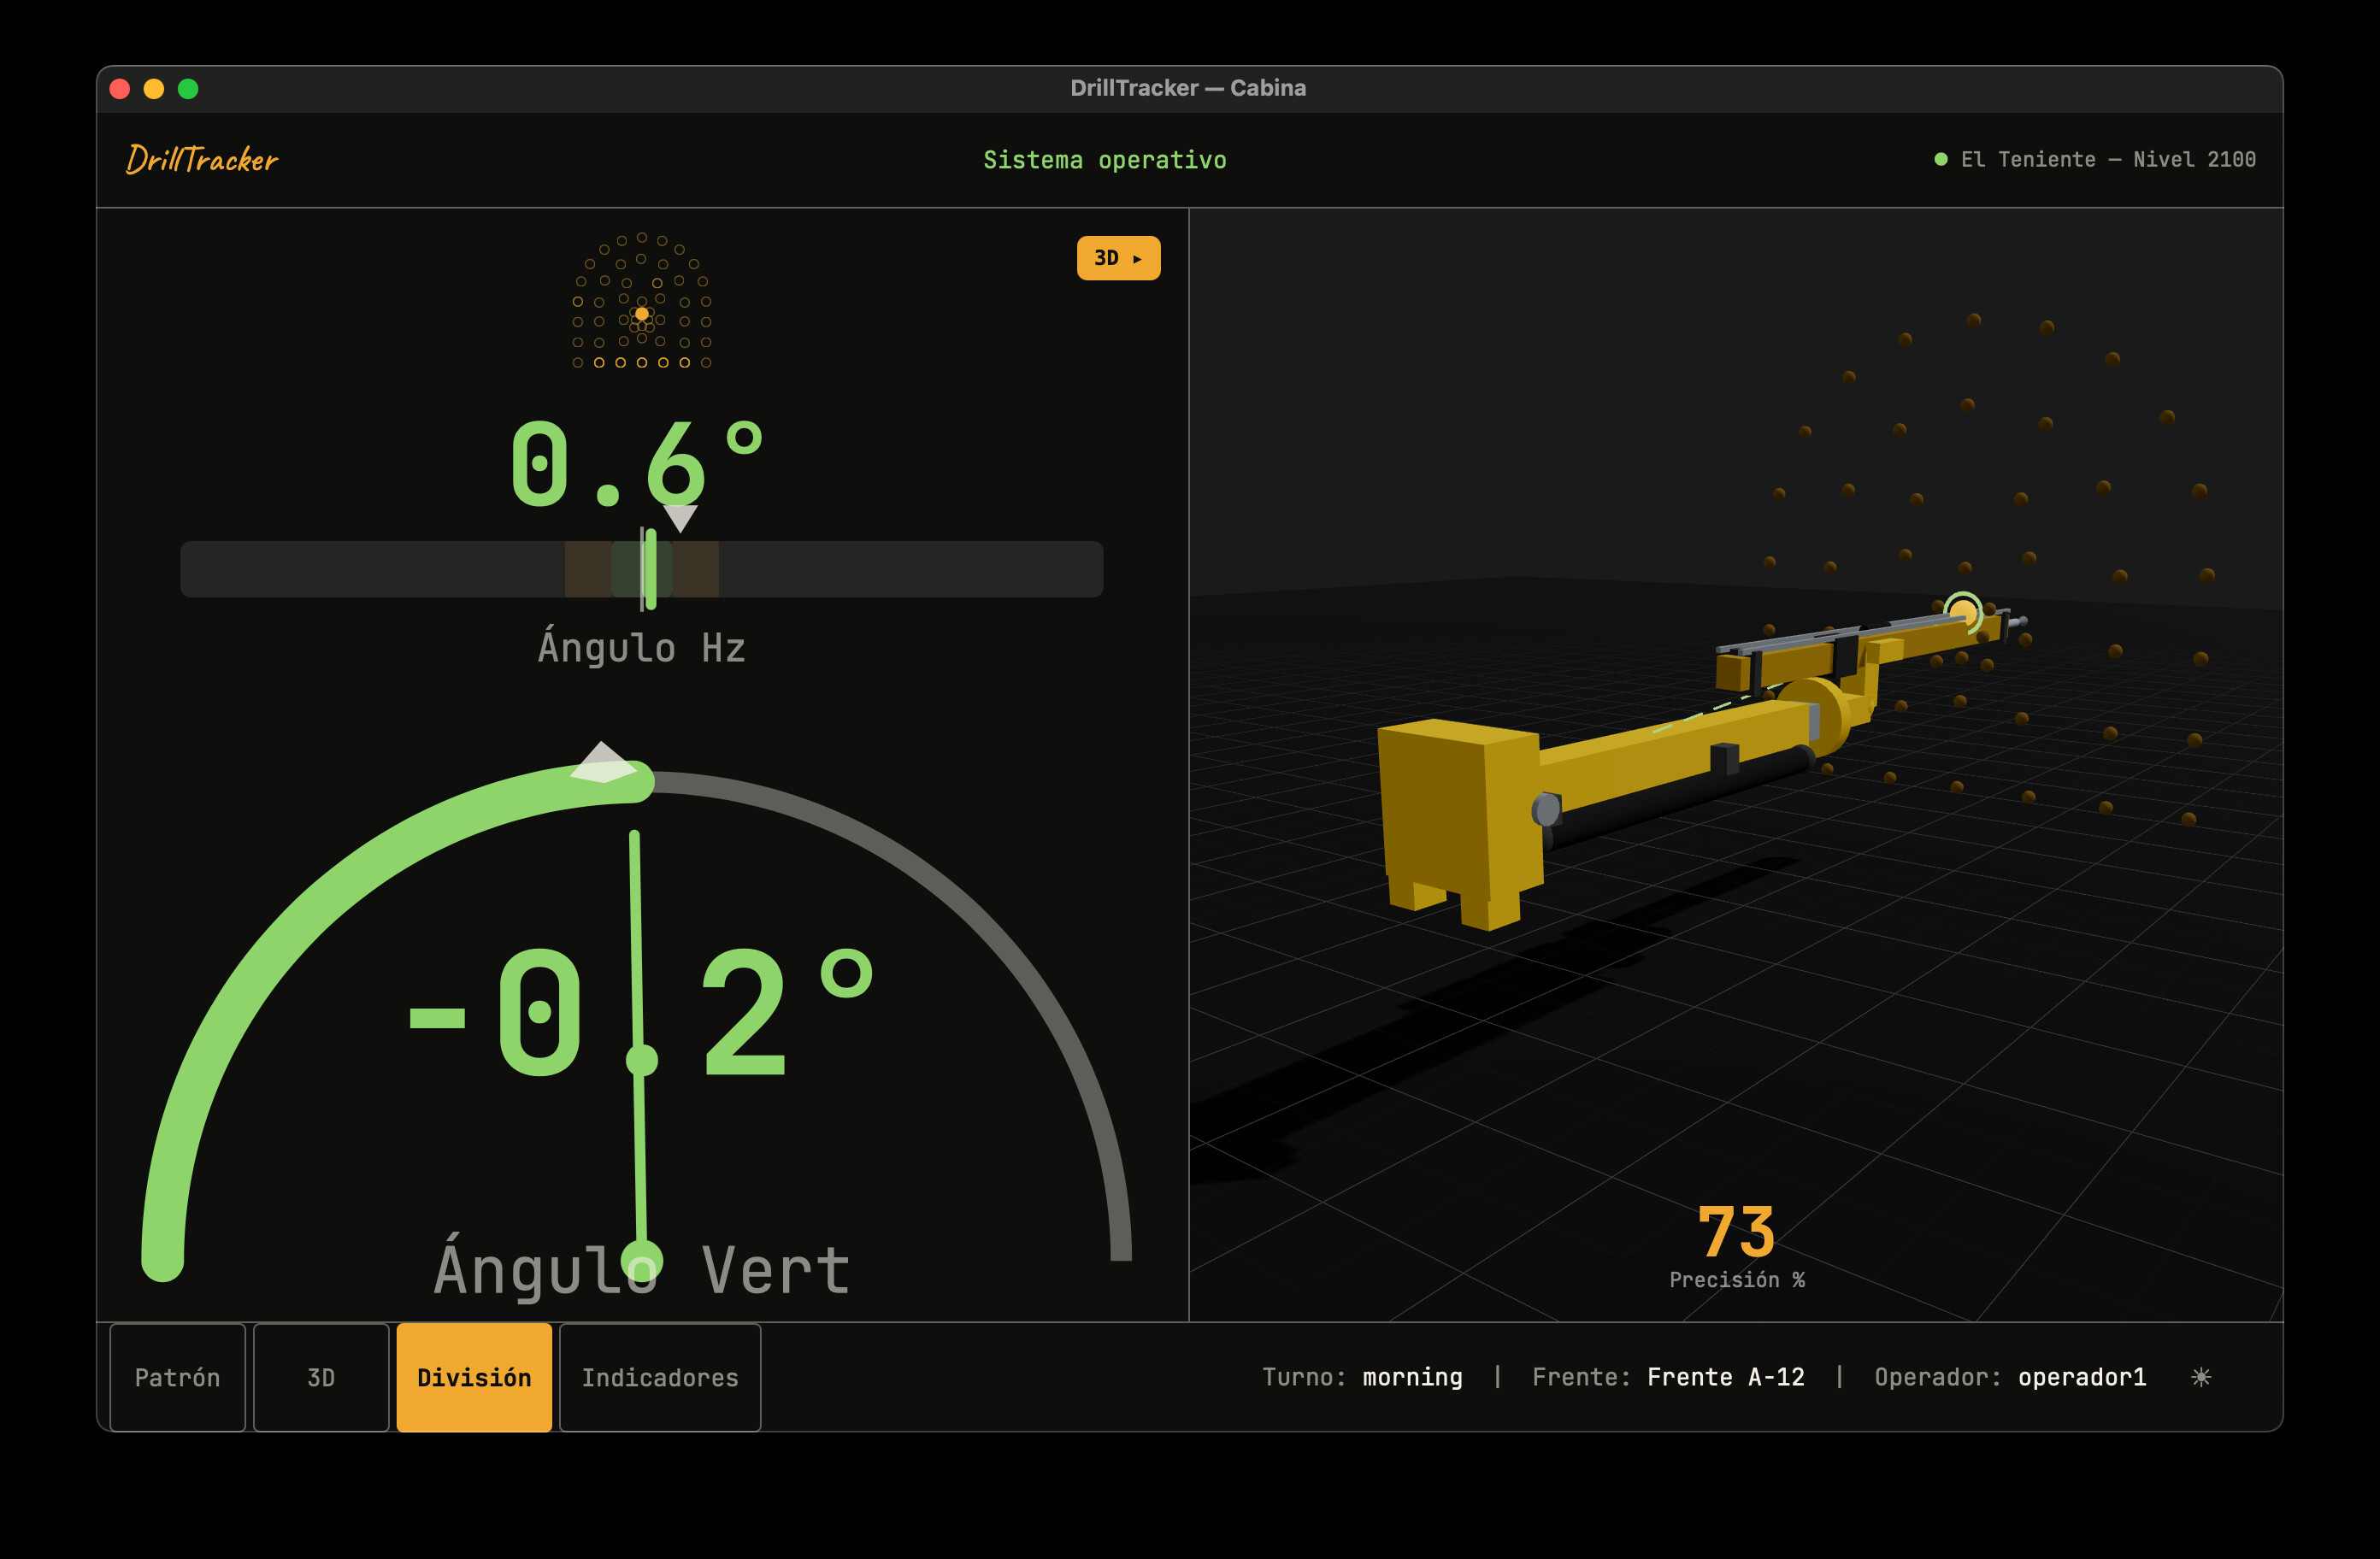
Task: Click the horizontal angle bar indicator
Action: [x=641, y=569]
